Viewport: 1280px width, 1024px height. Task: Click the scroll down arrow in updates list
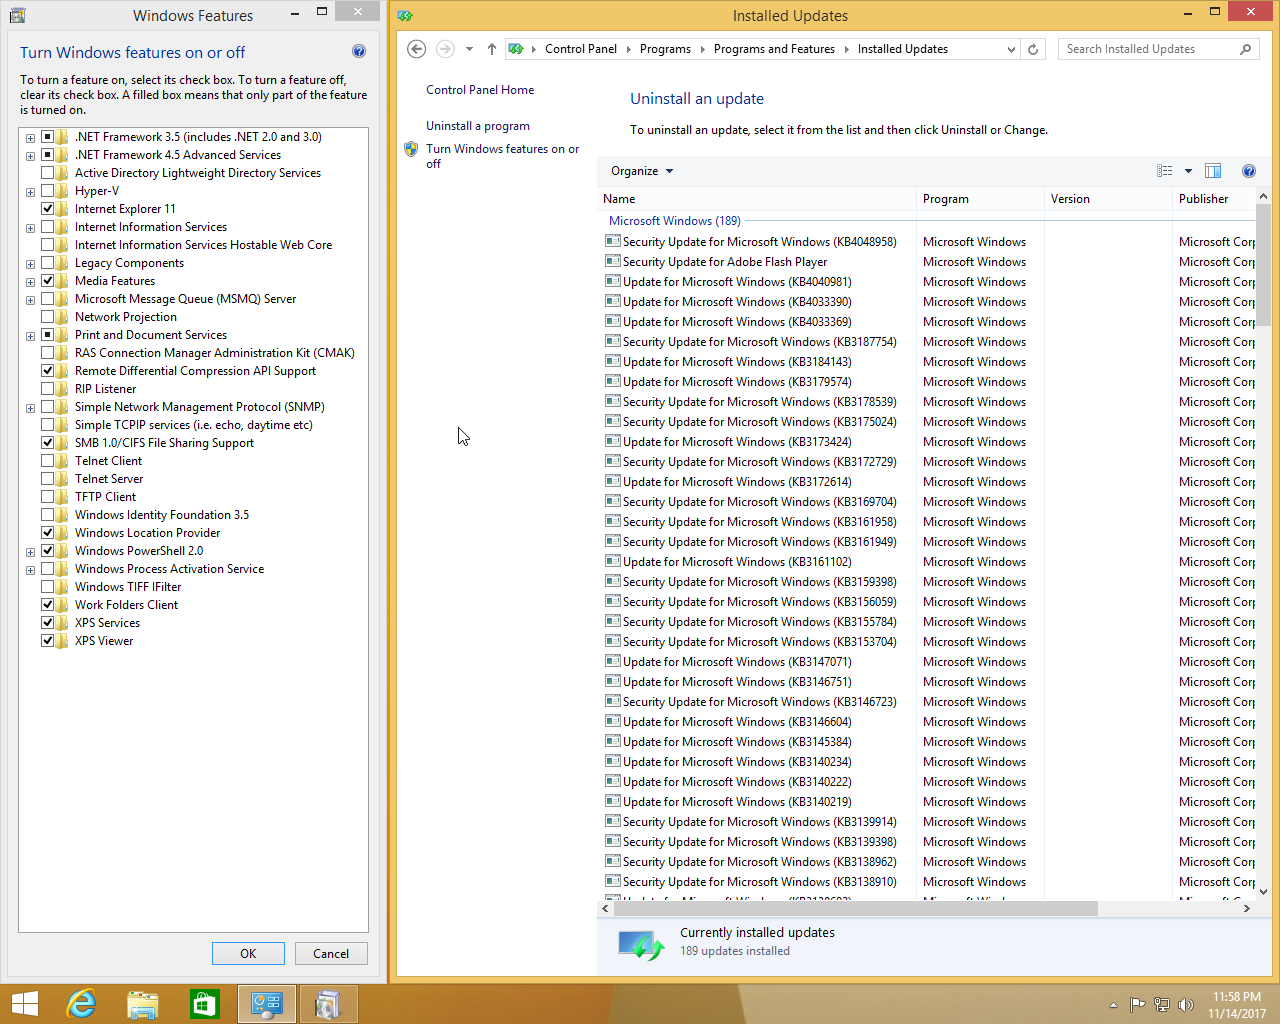coord(1263,891)
